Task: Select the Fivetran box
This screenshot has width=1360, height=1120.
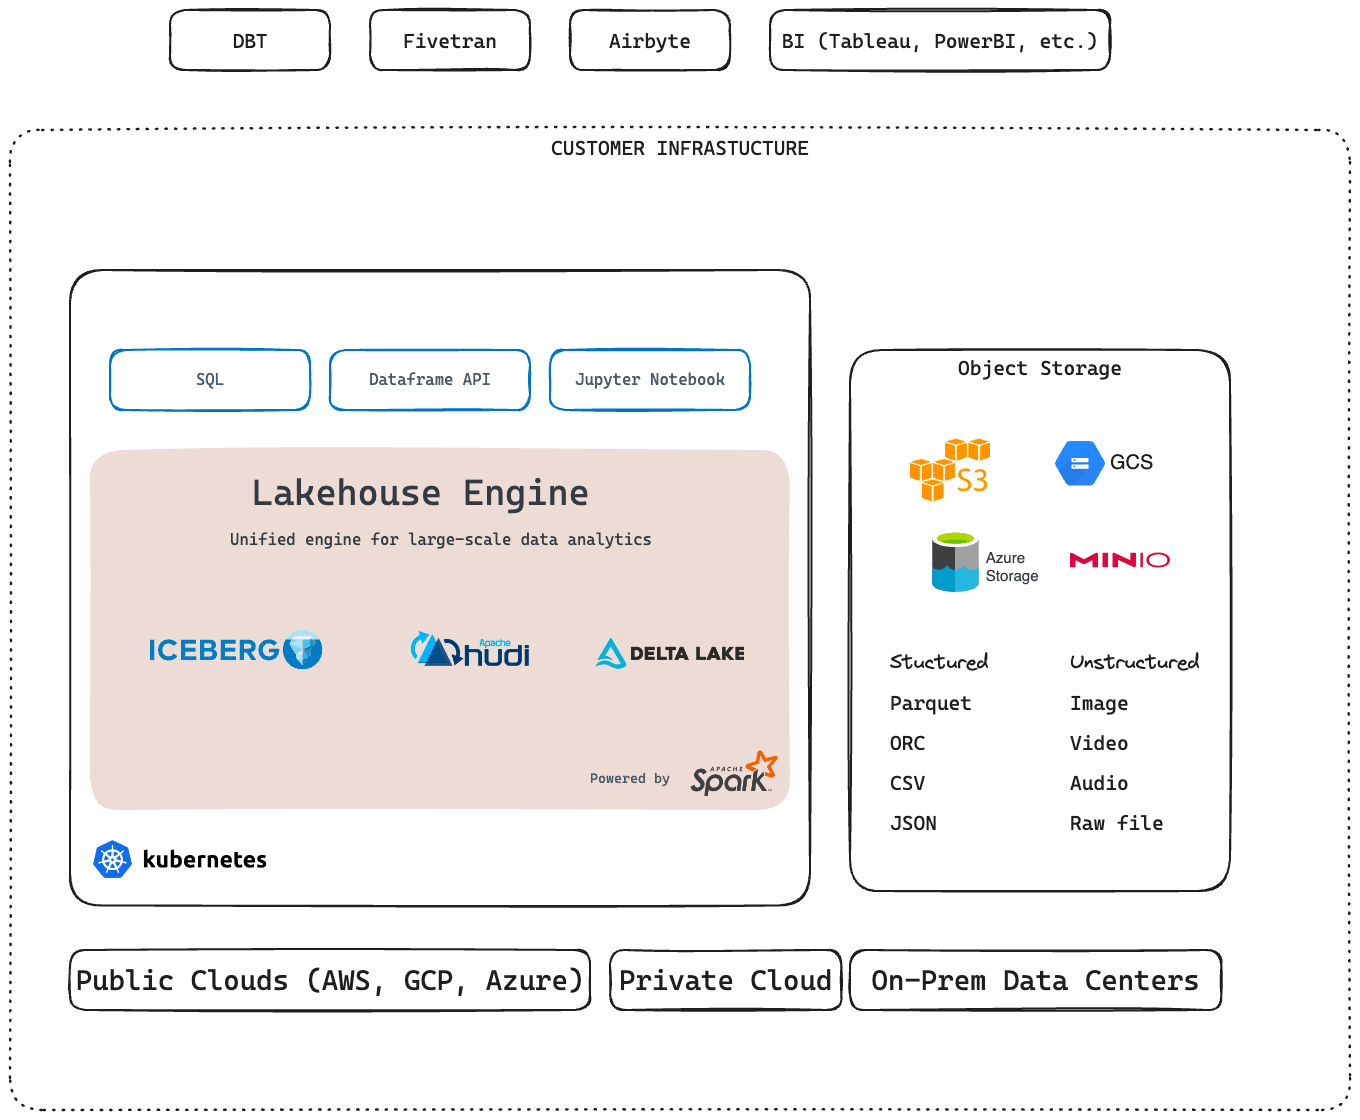Action: pos(450,41)
